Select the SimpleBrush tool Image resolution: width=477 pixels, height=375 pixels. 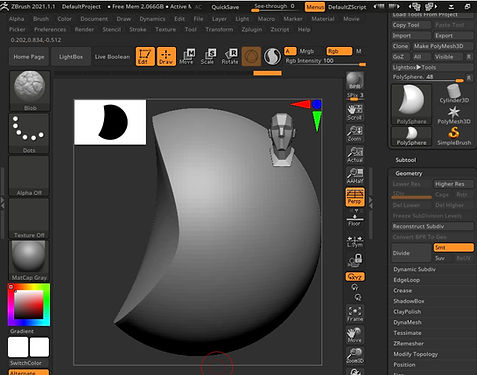pos(454,136)
